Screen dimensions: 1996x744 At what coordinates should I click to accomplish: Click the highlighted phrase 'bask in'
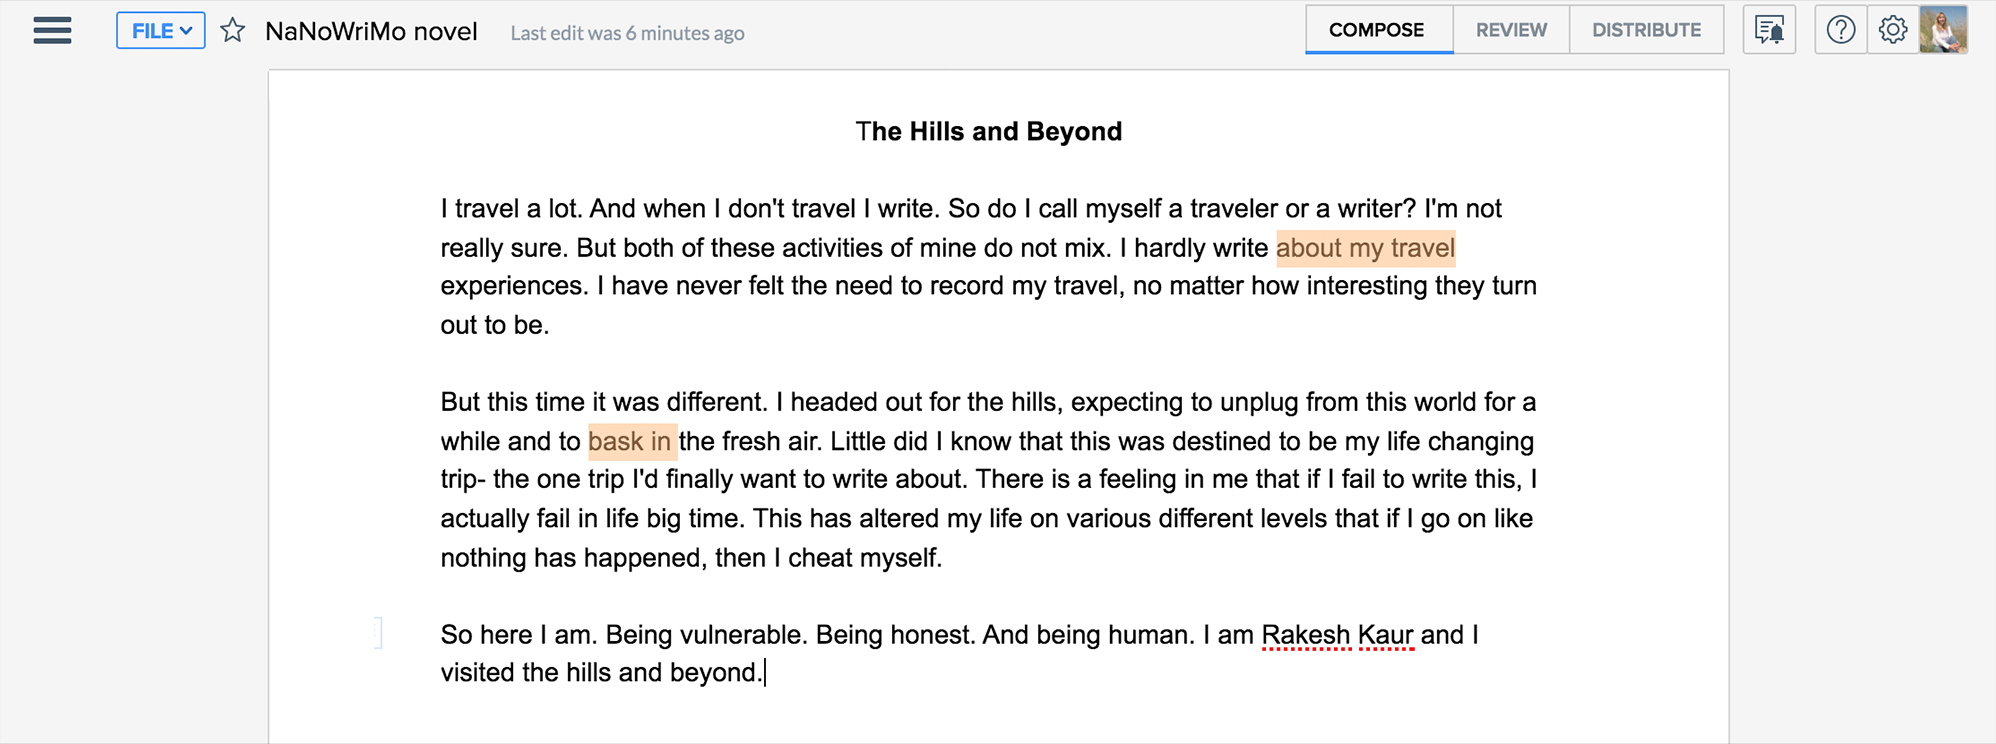[x=630, y=441]
